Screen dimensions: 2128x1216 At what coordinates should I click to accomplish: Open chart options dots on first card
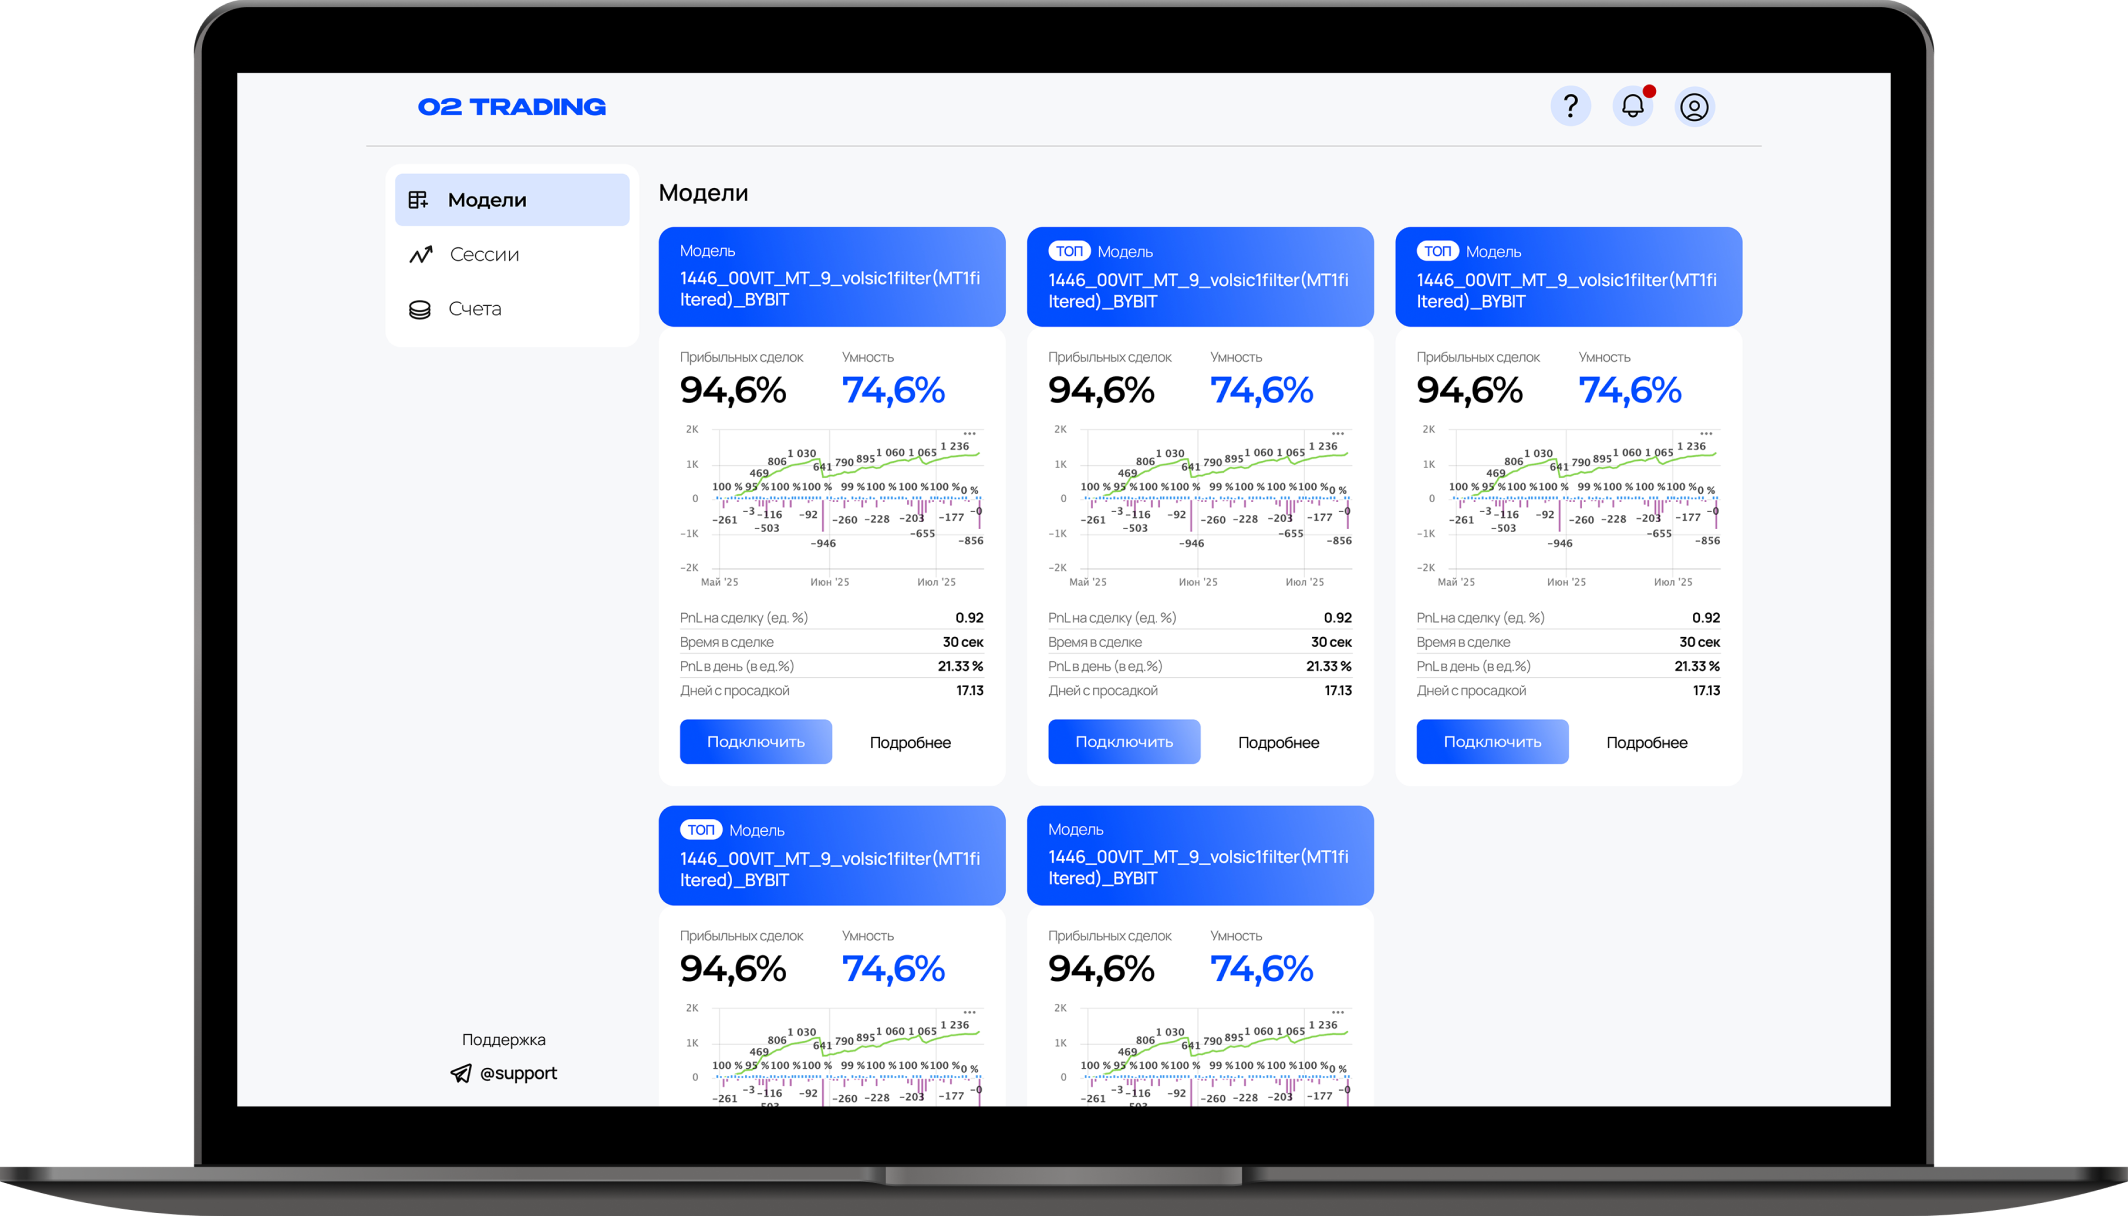[x=969, y=434]
